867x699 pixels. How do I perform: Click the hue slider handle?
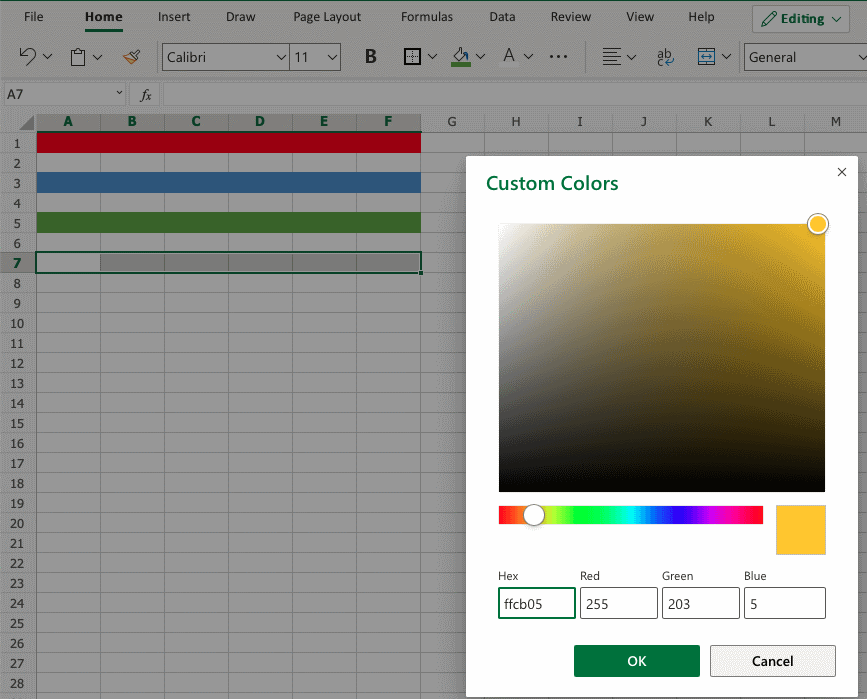tap(534, 515)
